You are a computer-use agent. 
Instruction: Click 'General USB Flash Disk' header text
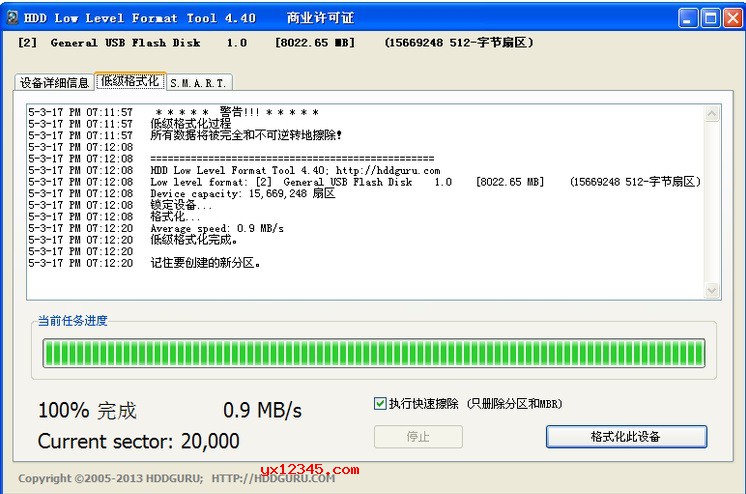[x=126, y=43]
